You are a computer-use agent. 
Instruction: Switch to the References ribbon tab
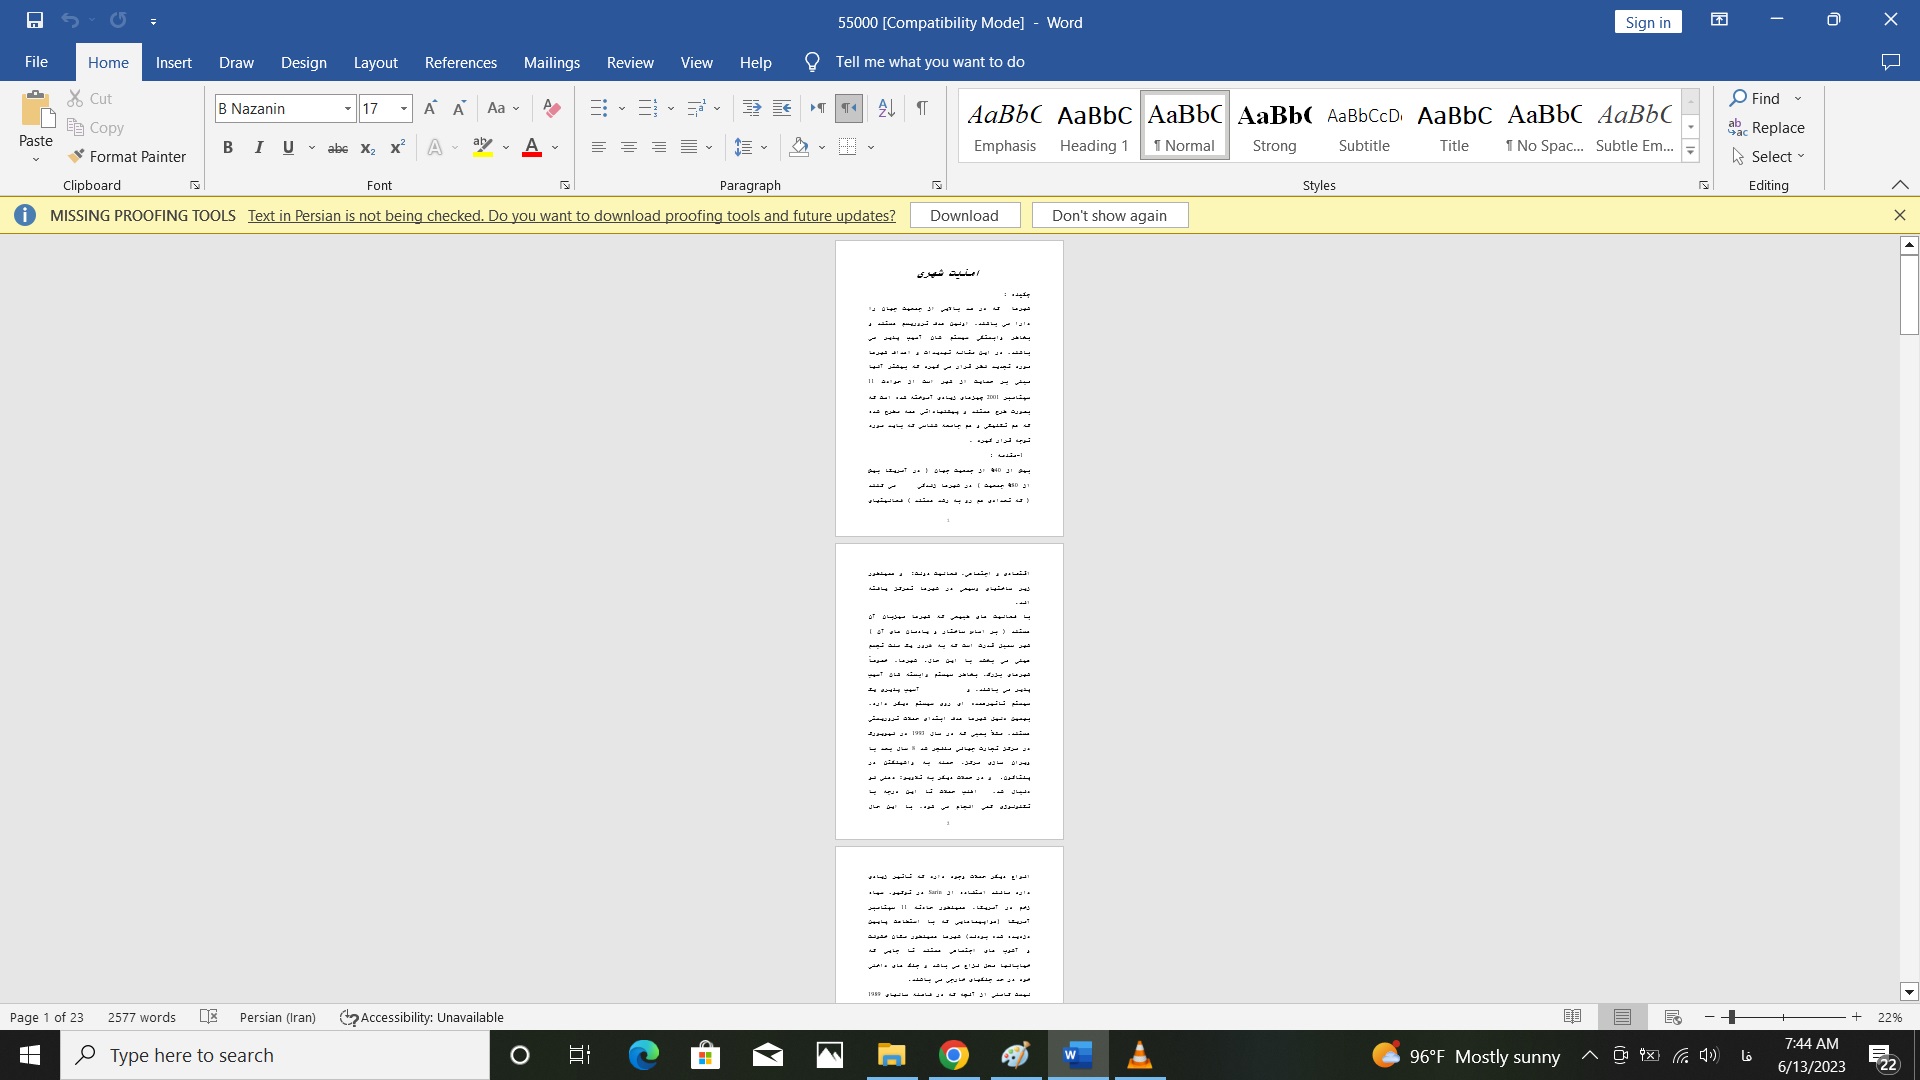pos(460,62)
